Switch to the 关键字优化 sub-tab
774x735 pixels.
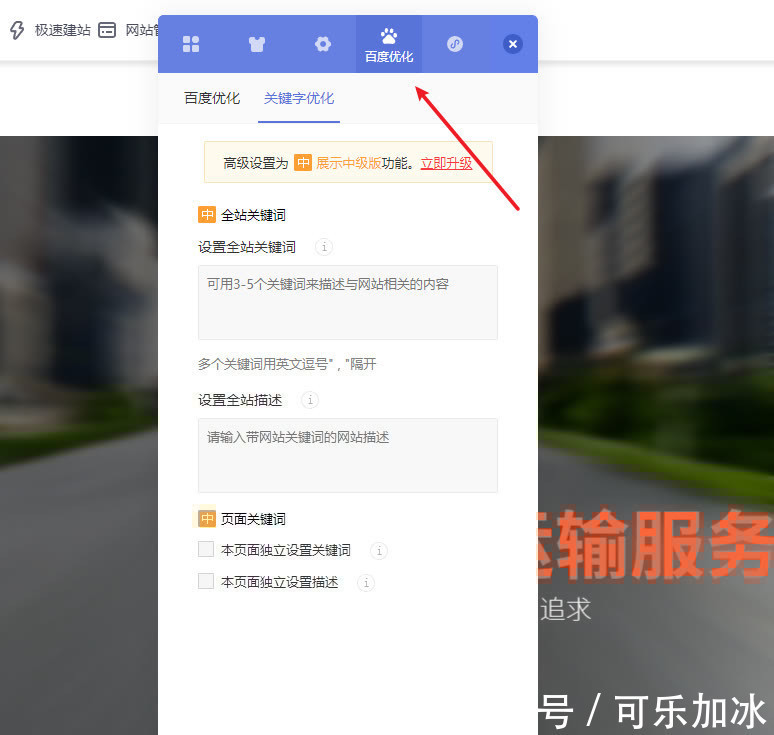[x=299, y=98]
